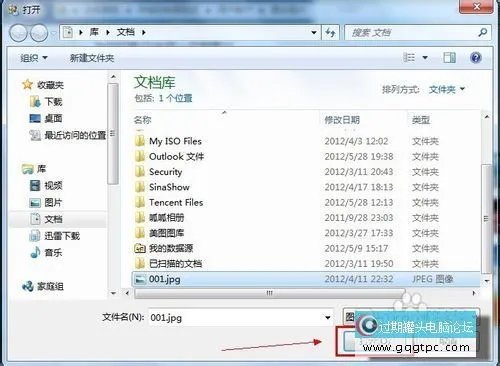Open the 视频 library
500x366 pixels.
coord(53,186)
